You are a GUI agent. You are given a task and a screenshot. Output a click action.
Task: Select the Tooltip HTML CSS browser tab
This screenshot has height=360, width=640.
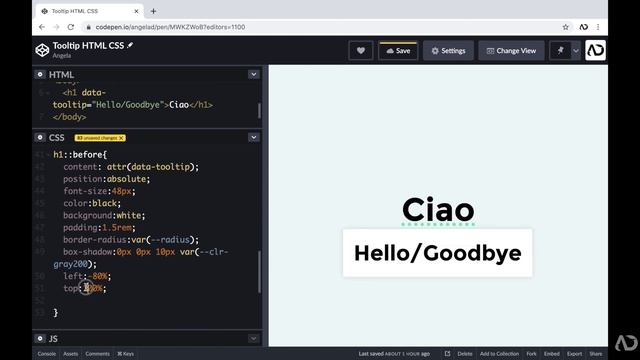(x=90, y=11)
